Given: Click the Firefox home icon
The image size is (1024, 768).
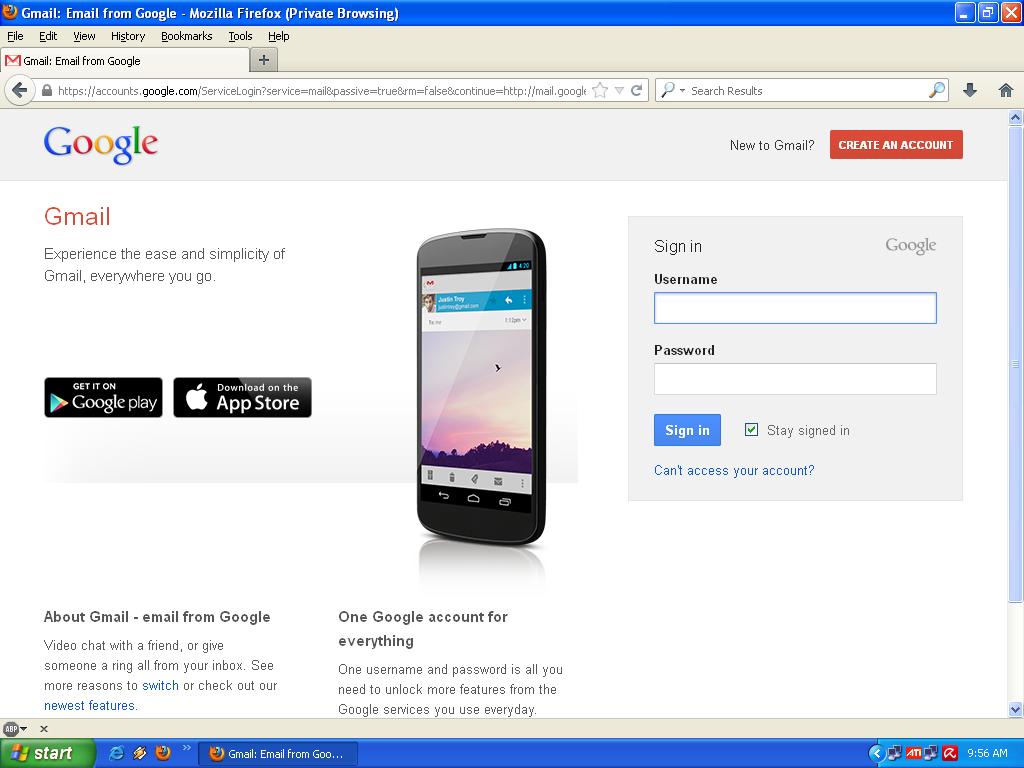Looking at the screenshot, I should pyautogui.click(x=1006, y=90).
